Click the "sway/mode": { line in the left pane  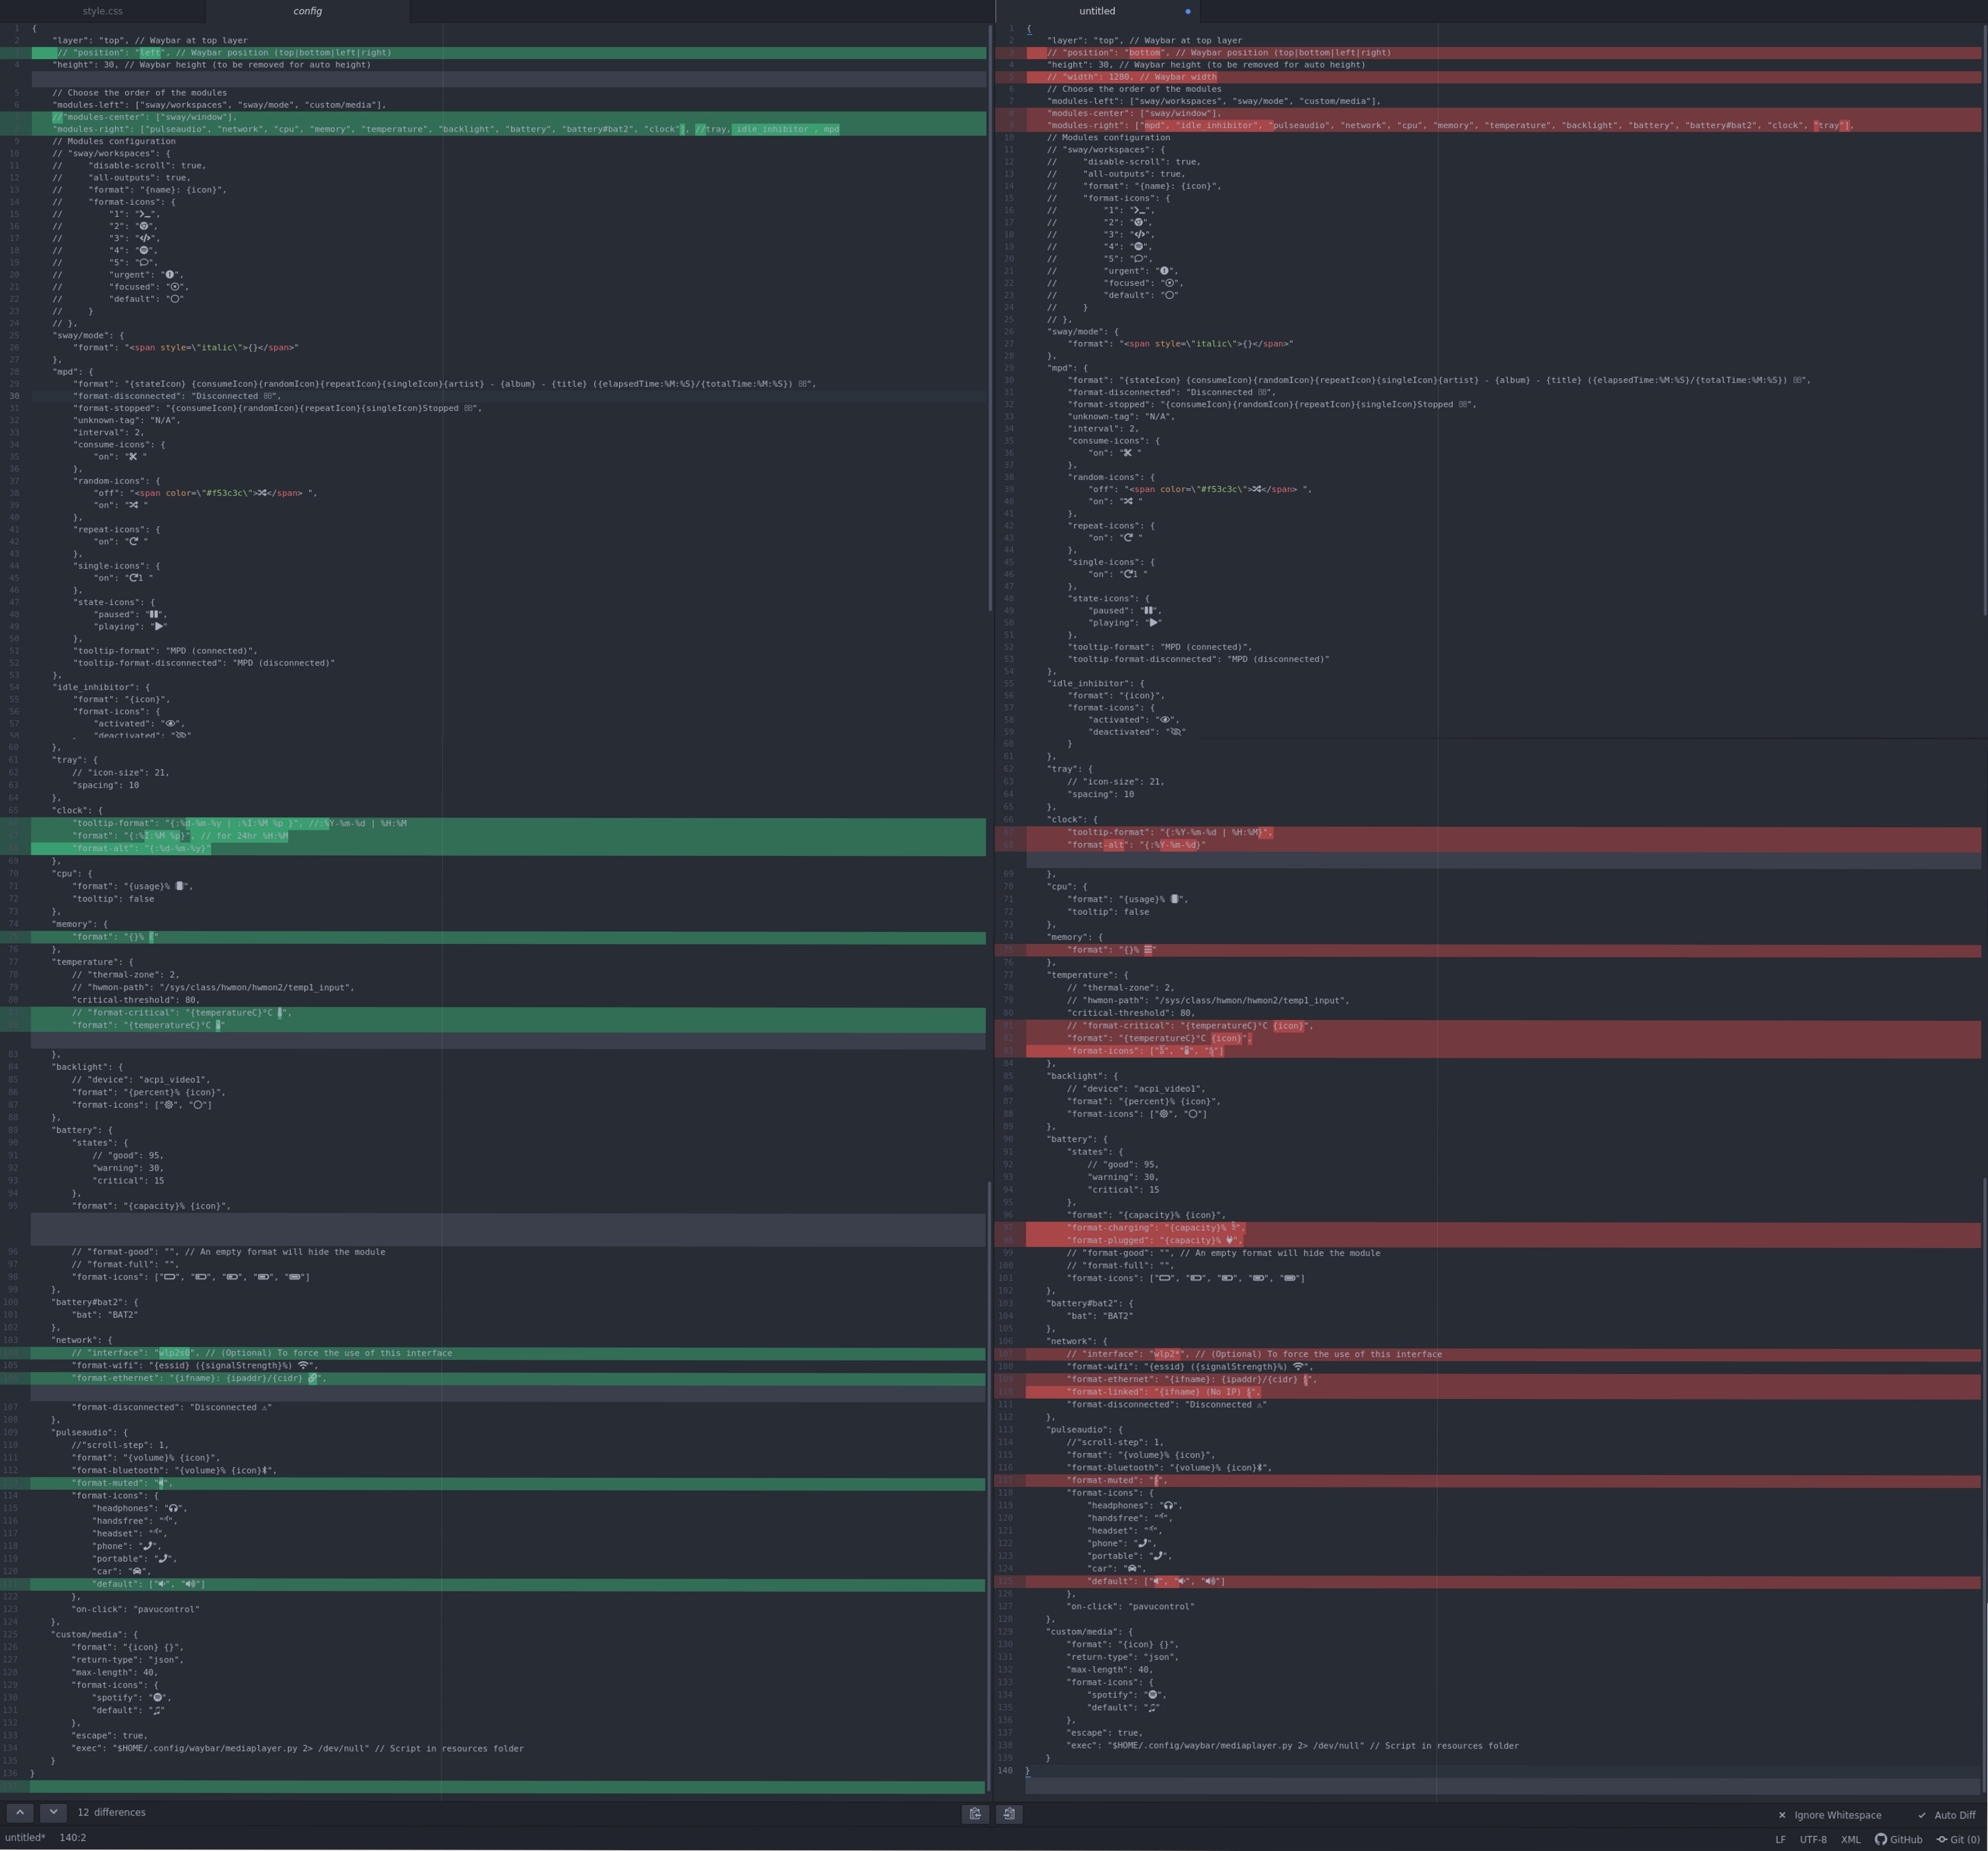88,335
